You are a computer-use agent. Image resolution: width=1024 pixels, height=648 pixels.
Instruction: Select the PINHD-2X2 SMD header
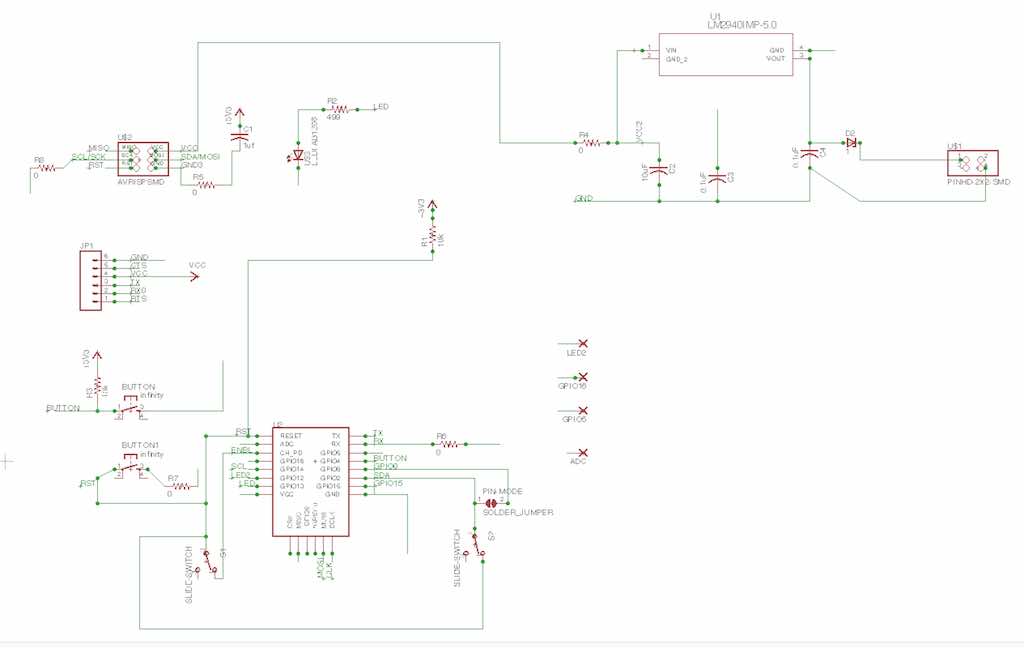point(972,163)
